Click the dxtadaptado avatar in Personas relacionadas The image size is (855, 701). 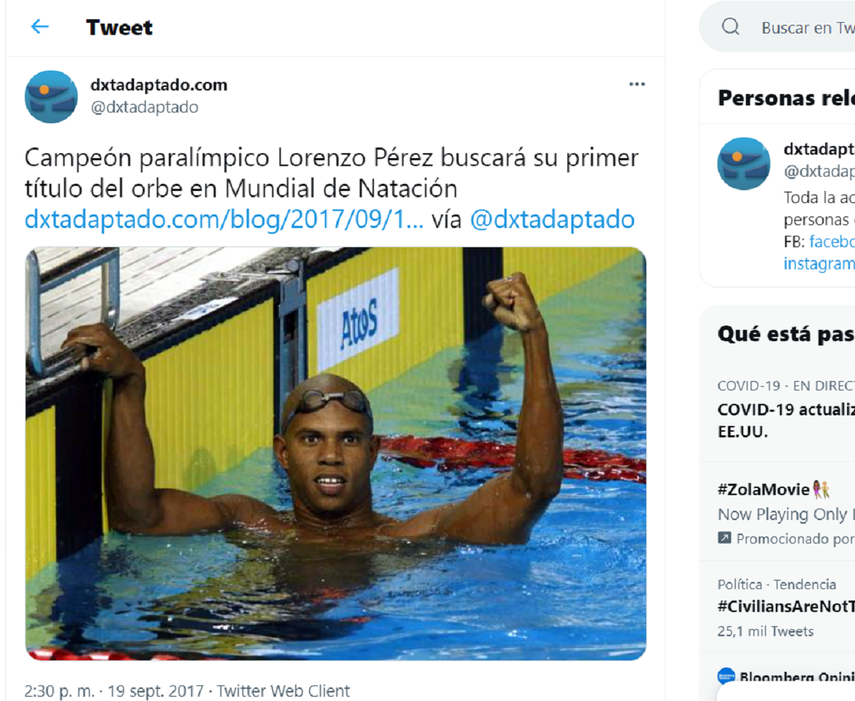click(744, 166)
